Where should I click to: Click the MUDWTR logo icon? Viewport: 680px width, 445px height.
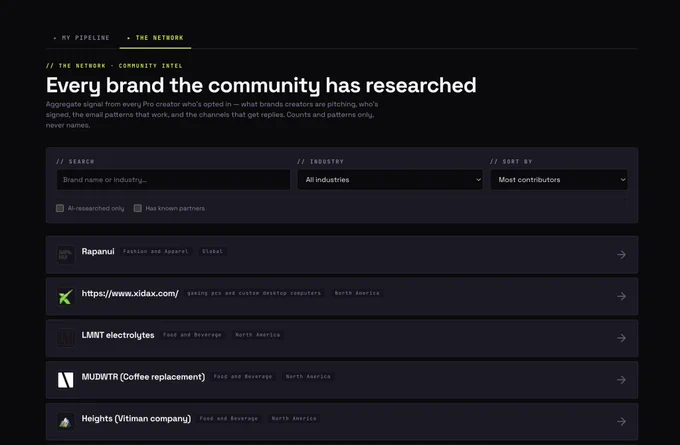(65, 380)
